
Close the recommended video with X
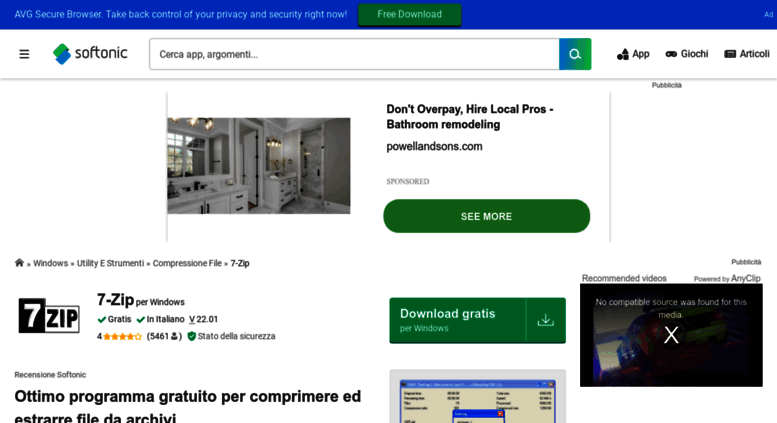671,335
